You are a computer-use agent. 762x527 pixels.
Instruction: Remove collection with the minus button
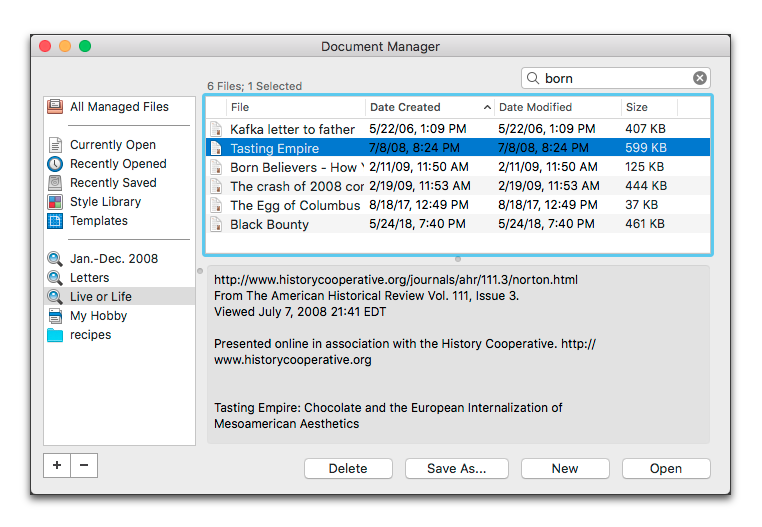(x=84, y=465)
